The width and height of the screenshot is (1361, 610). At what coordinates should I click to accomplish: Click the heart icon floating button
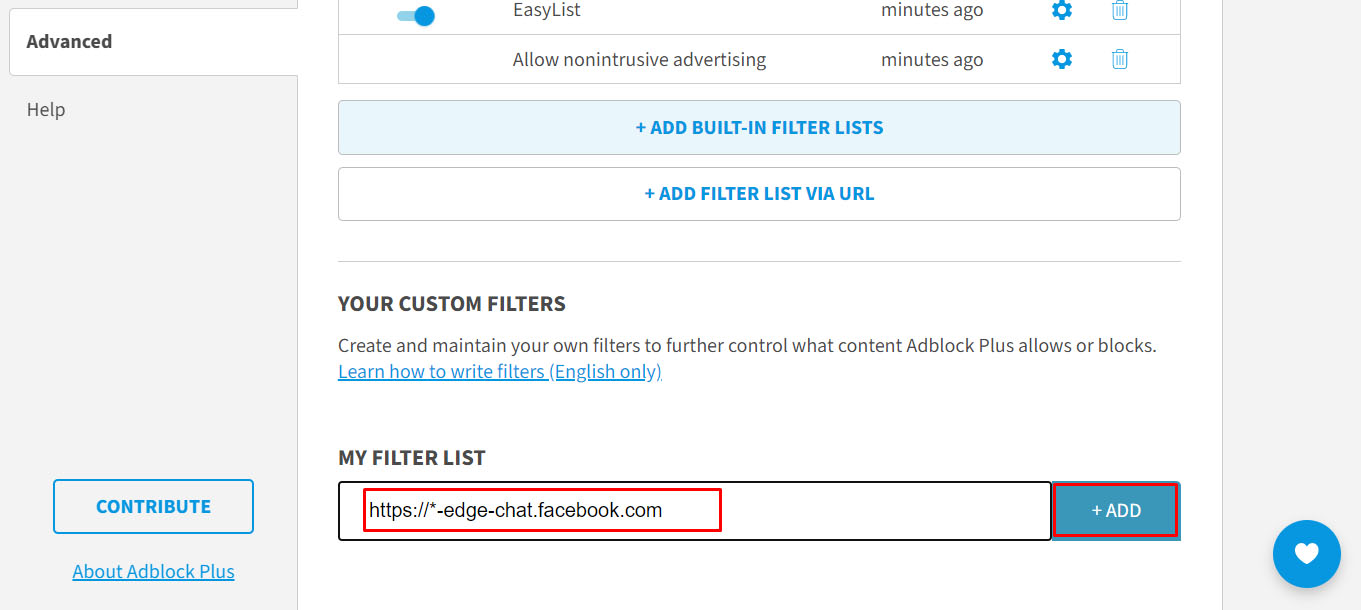(1306, 553)
